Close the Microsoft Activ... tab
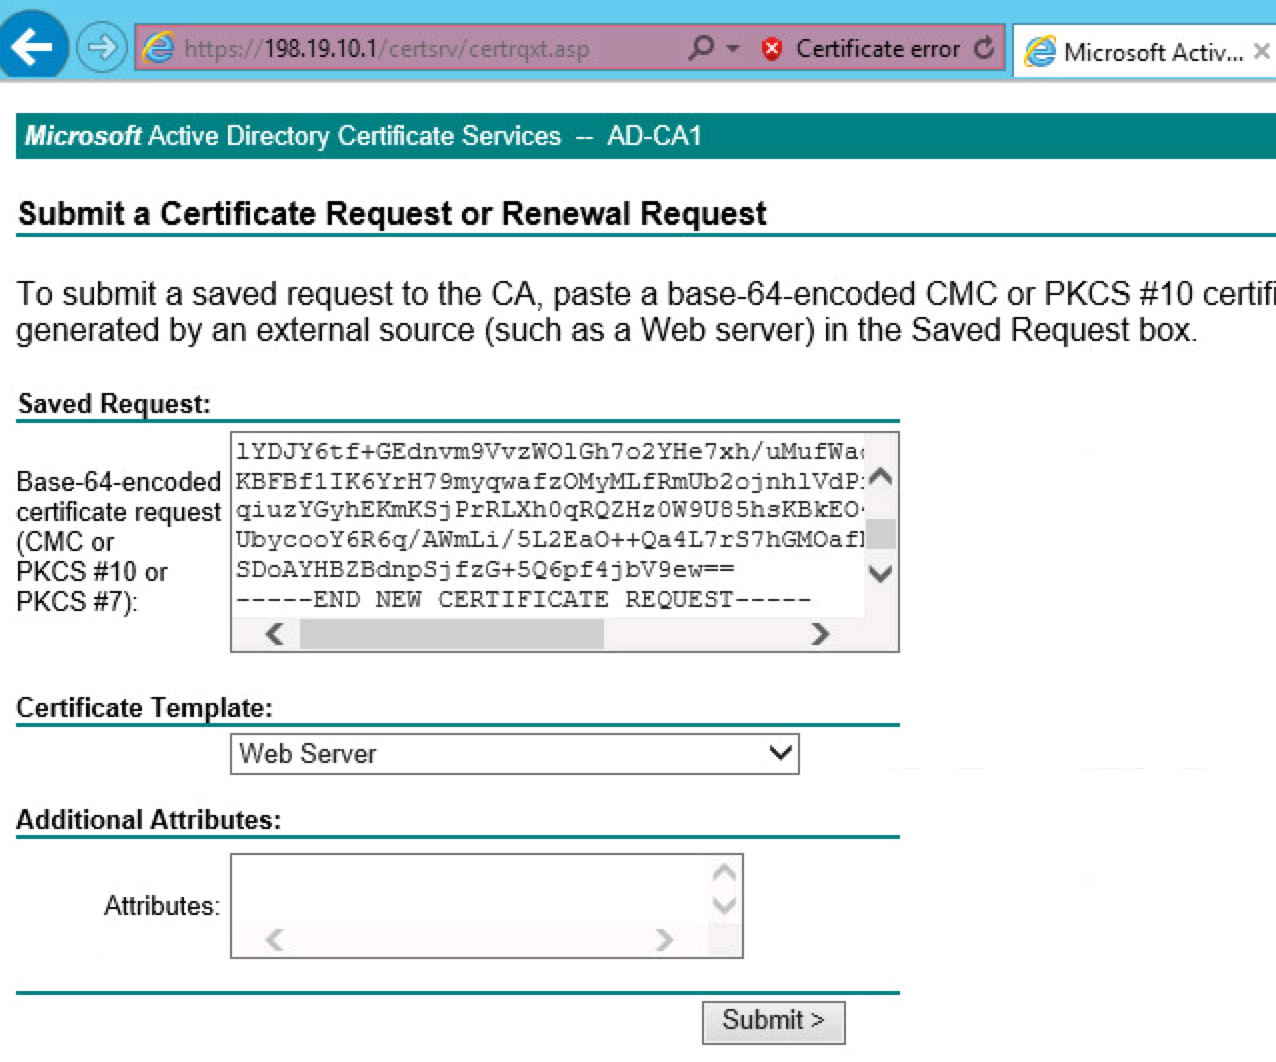Screen dimensions: 1276x1062 (1262, 51)
